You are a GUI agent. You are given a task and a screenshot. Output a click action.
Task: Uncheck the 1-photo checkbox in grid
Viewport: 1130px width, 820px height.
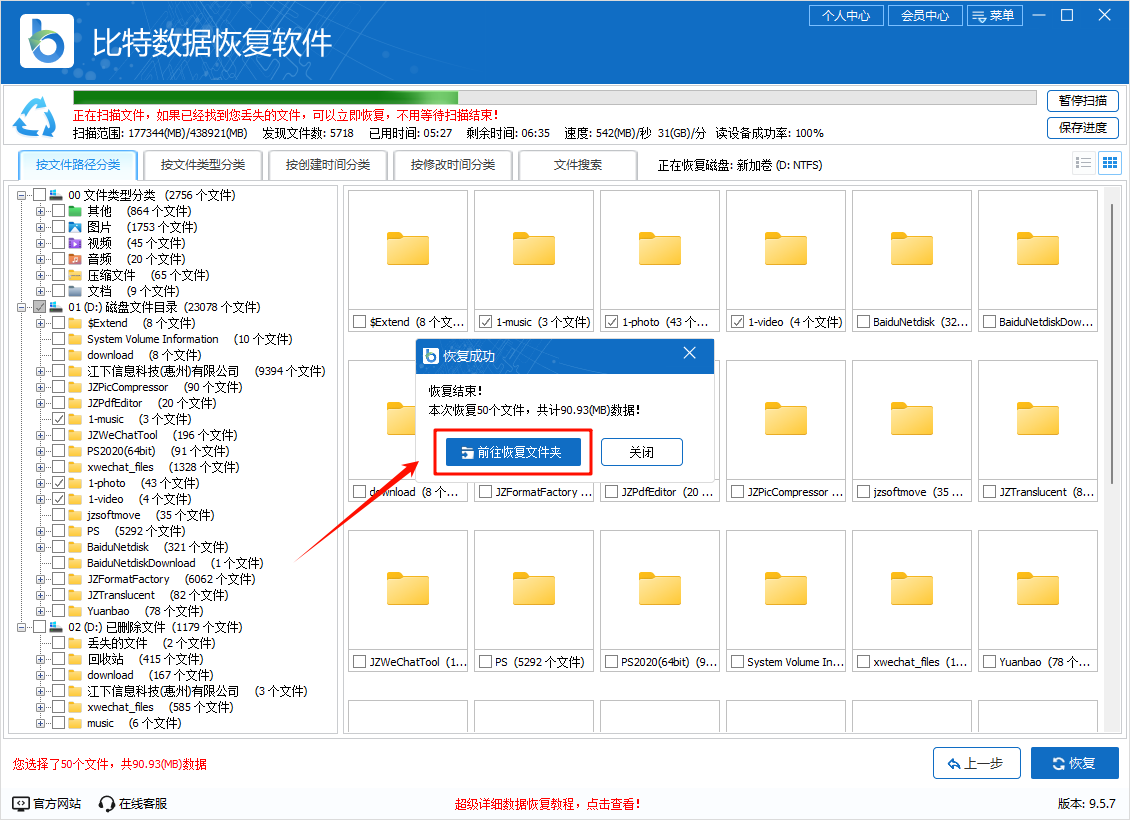coord(612,322)
